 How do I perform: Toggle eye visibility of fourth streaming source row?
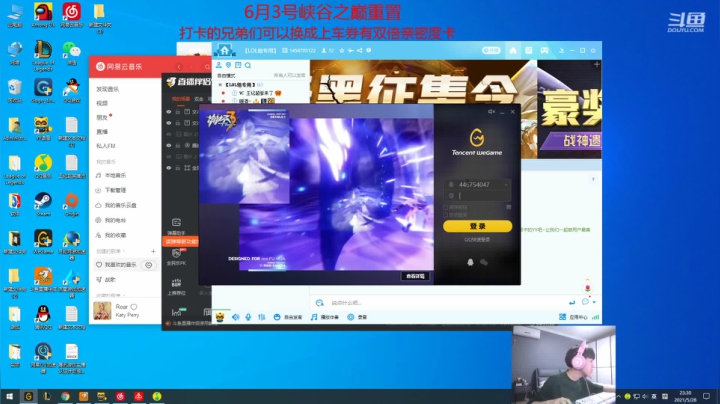(x=169, y=146)
